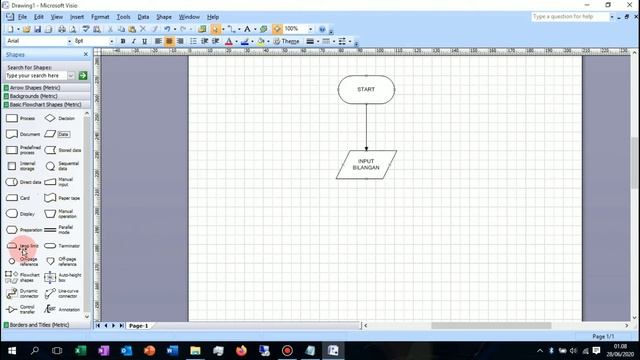
Task: Activate the Pointer tool in the toolbar
Action: coord(215,29)
